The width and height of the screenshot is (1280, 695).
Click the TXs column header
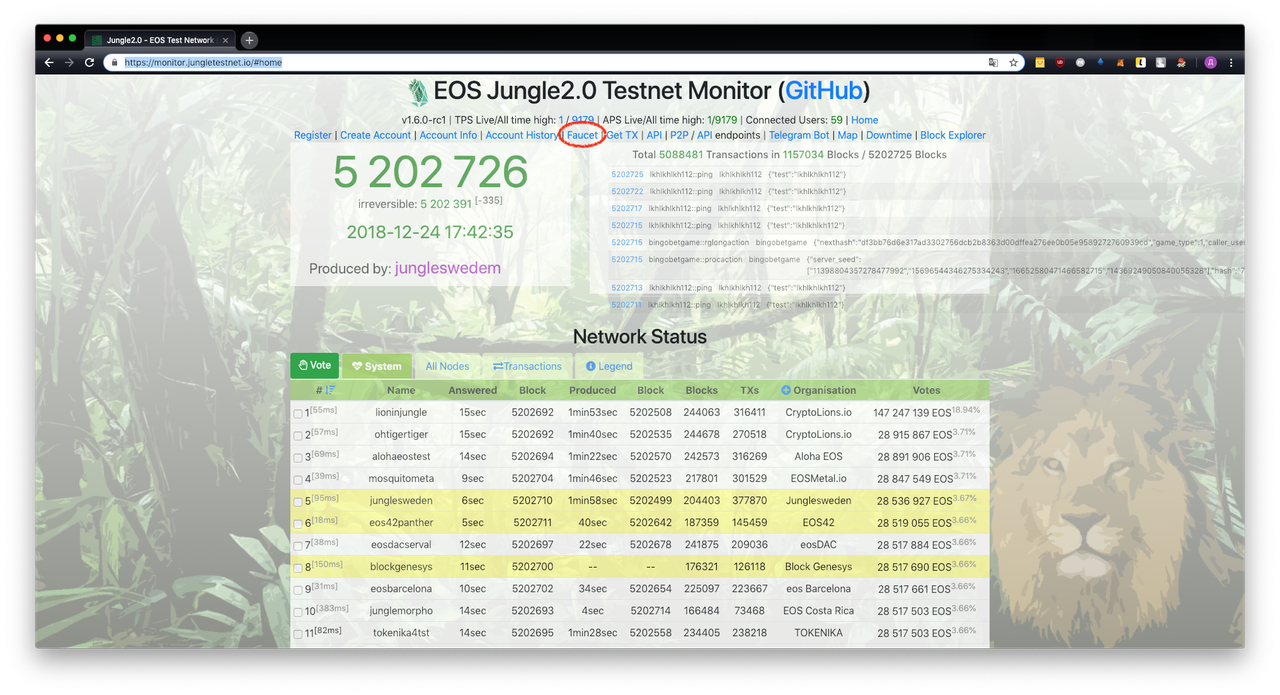750,390
